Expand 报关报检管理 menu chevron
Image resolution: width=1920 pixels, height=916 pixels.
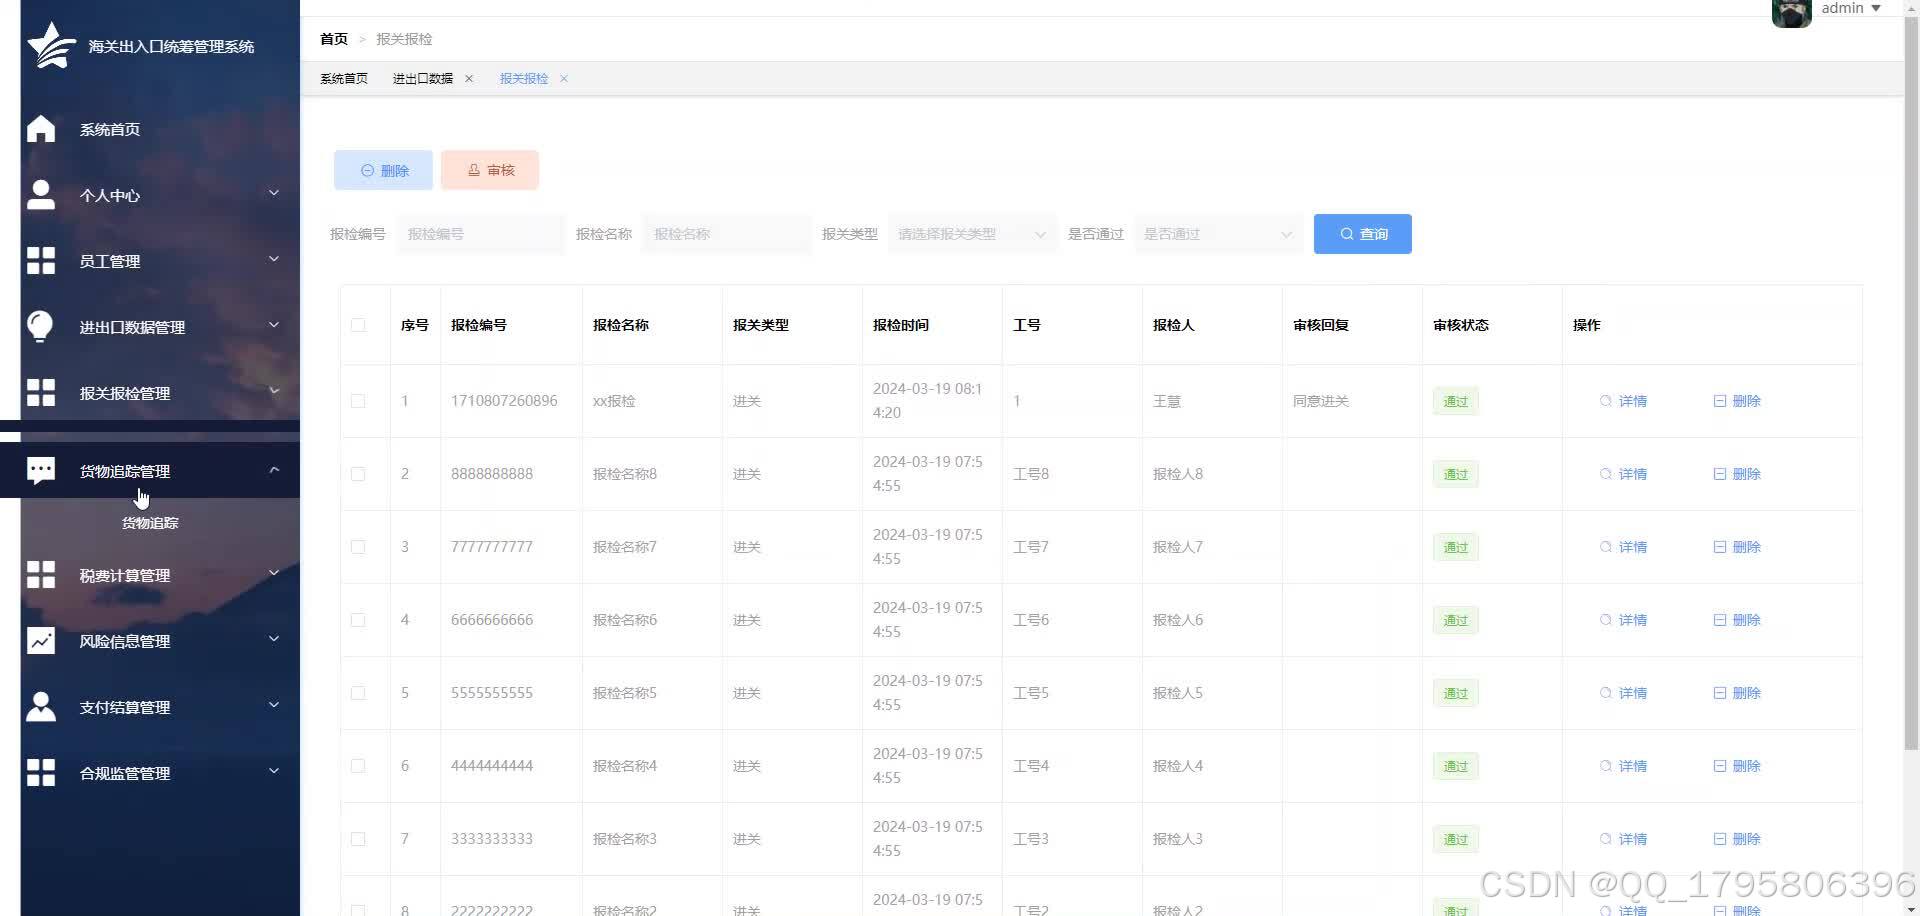click(273, 391)
